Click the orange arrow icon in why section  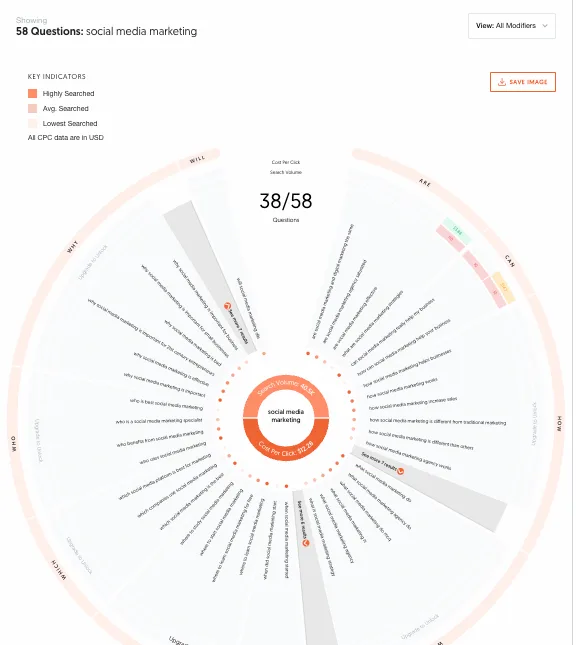[227, 306]
